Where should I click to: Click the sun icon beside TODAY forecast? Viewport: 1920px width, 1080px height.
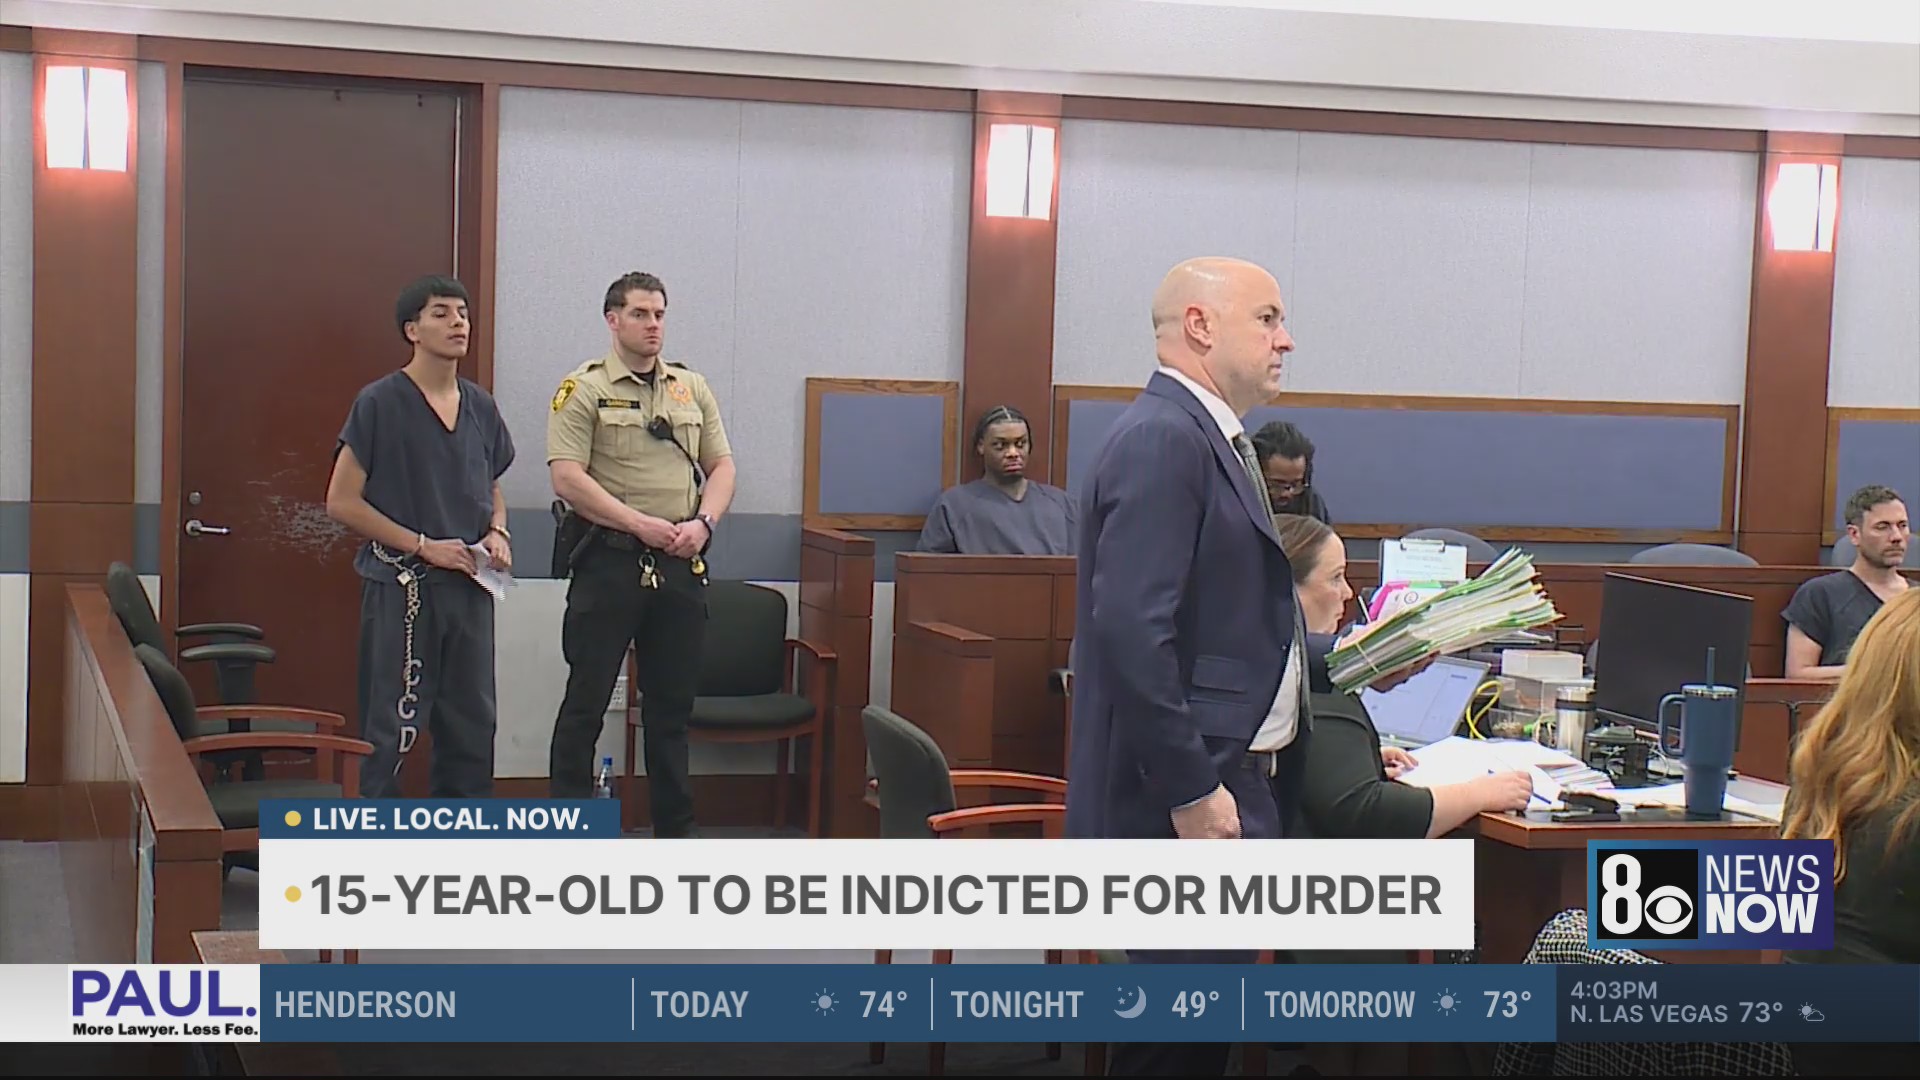pyautogui.click(x=825, y=1003)
